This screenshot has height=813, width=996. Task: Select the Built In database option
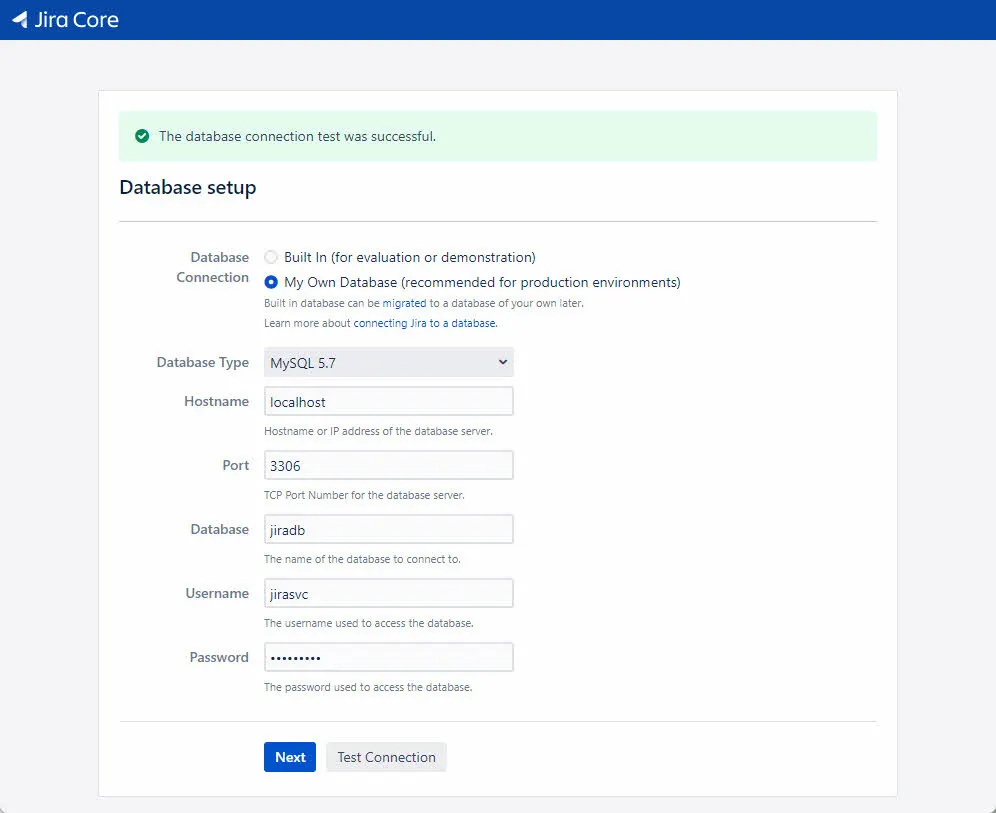point(270,257)
